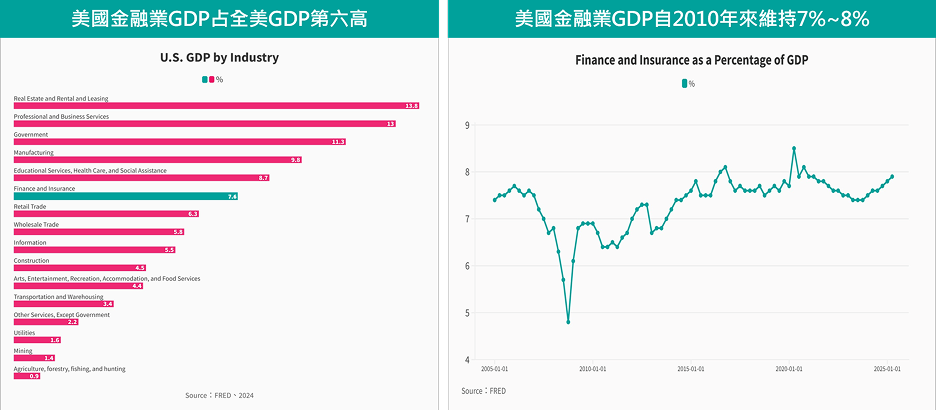Click the first data point on line chart
The height and width of the screenshot is (410, 936).
click(494, 200)
